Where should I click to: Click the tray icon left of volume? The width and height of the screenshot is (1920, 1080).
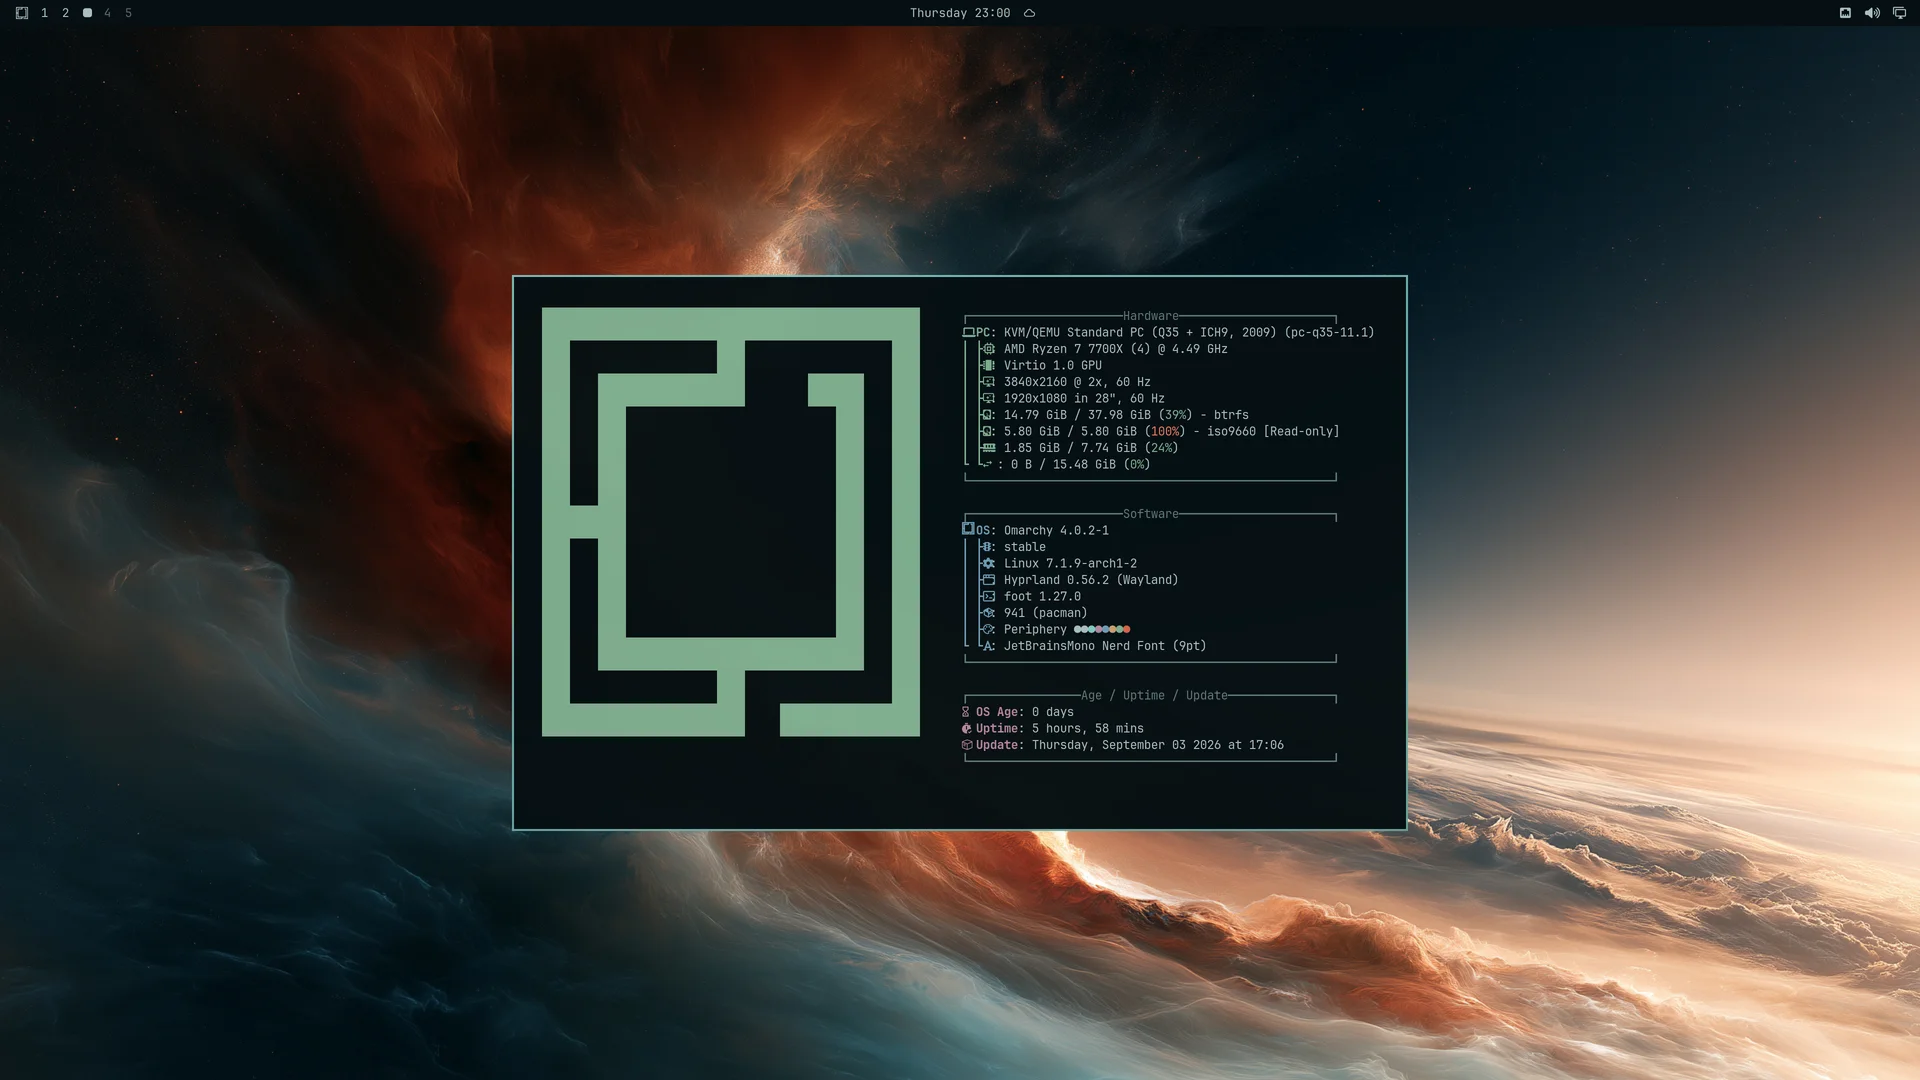pos(1845,13)
